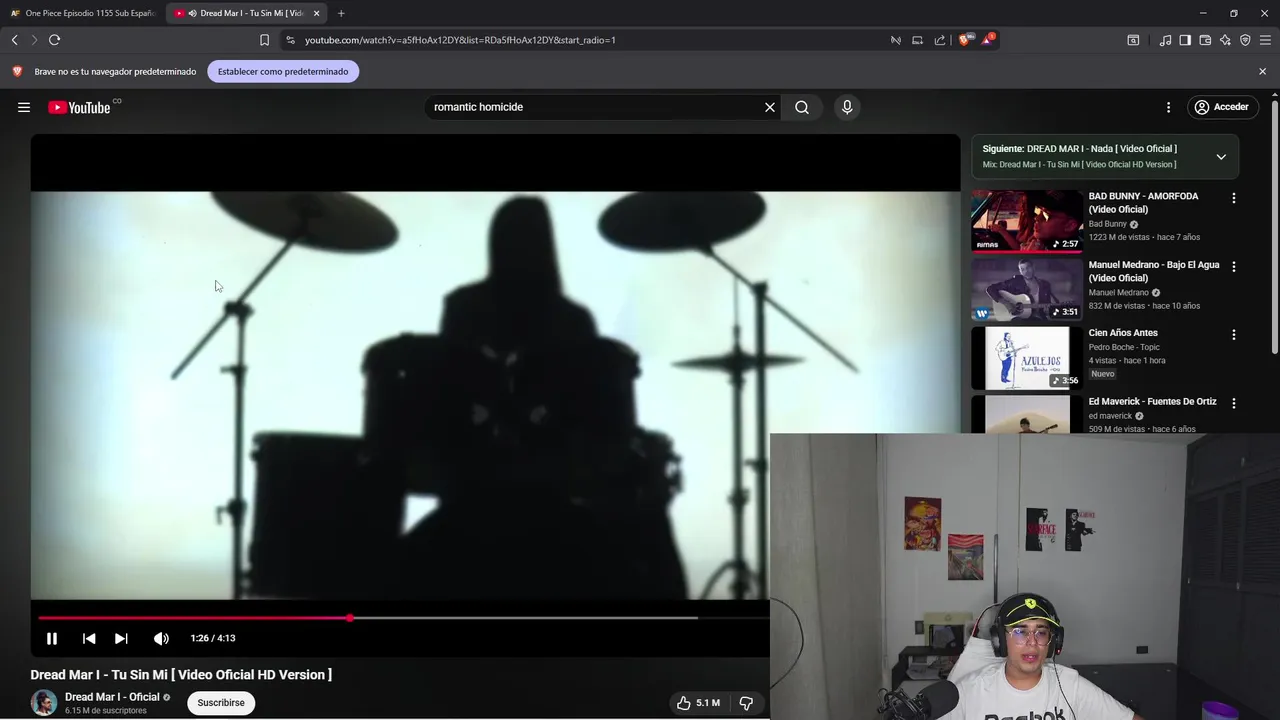Open the cast media icon in address bar
1280x720 pixels.
(x=917, y=40)
